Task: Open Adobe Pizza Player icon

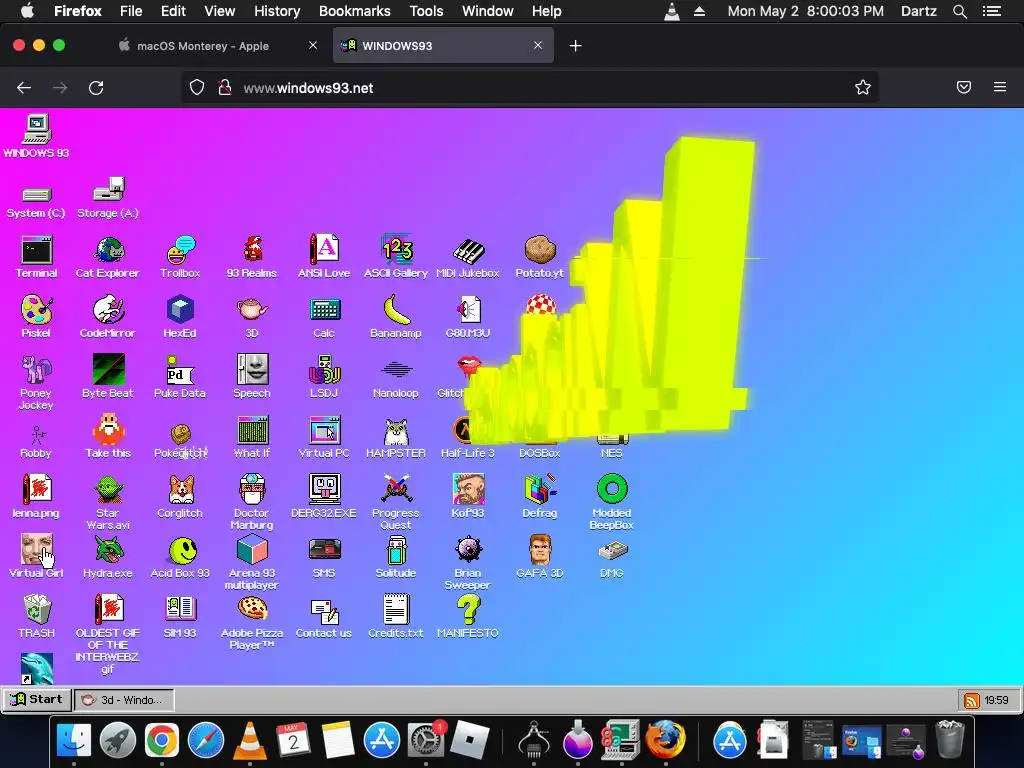Action: (x=252, y=623)
